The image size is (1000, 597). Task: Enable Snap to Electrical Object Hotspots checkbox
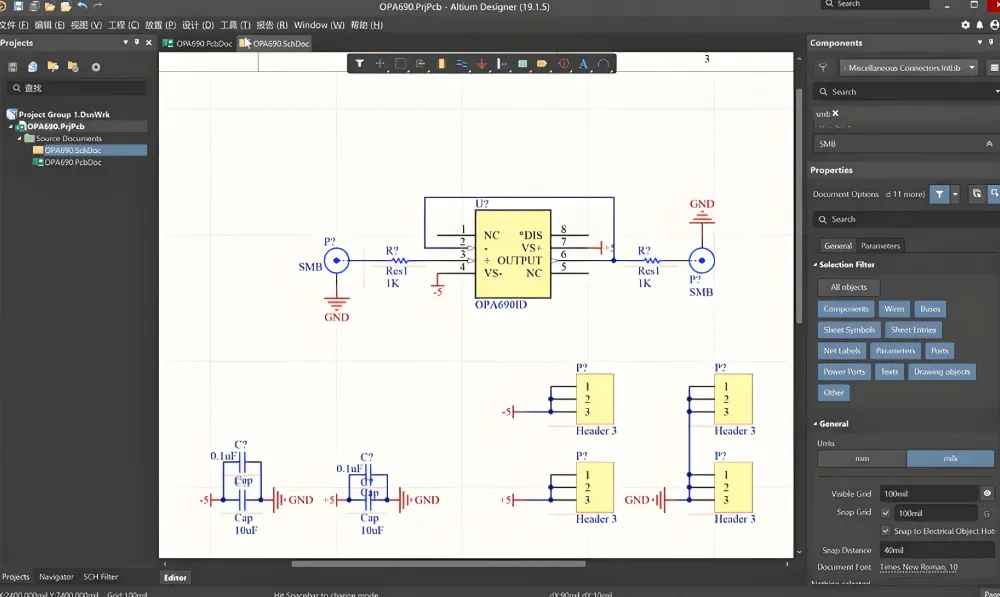click(x=886, y=531)
